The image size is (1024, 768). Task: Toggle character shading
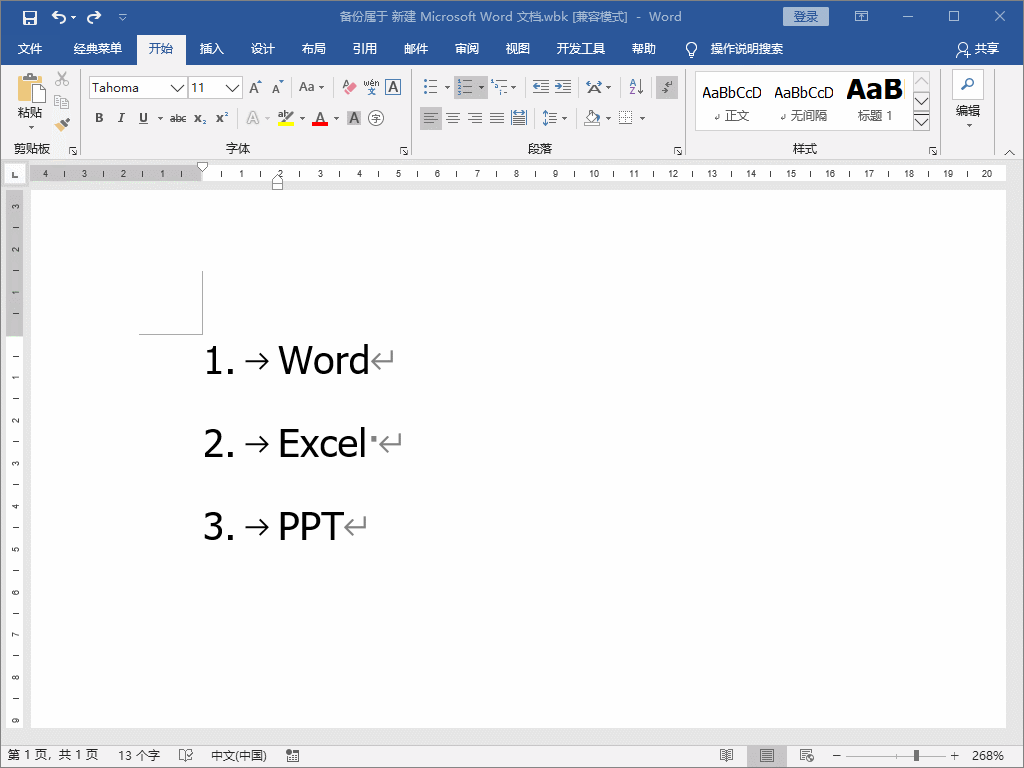click(354, 118)
